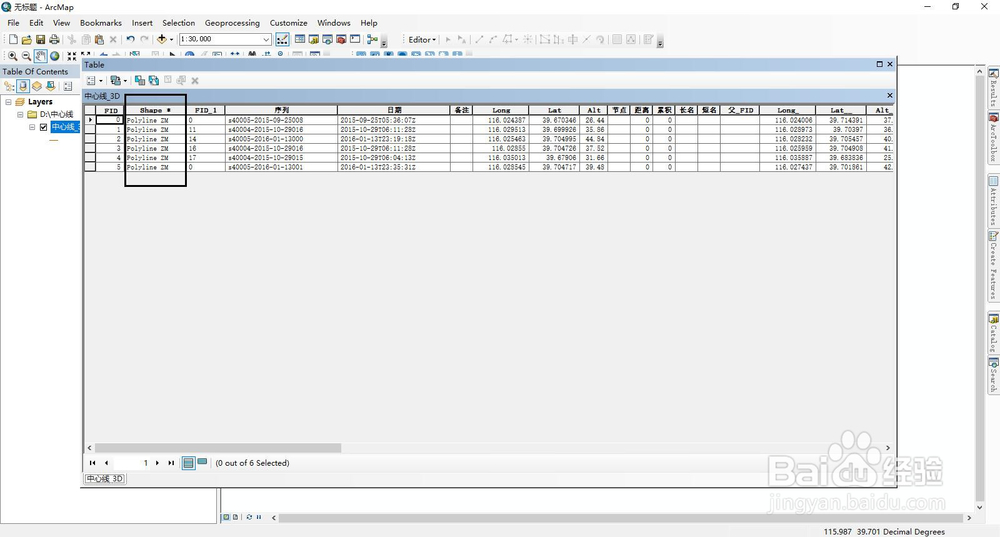Screen dimensions: 1000x537
Task: Click the table horizontal scrollbar thumb
Action: 218,448
